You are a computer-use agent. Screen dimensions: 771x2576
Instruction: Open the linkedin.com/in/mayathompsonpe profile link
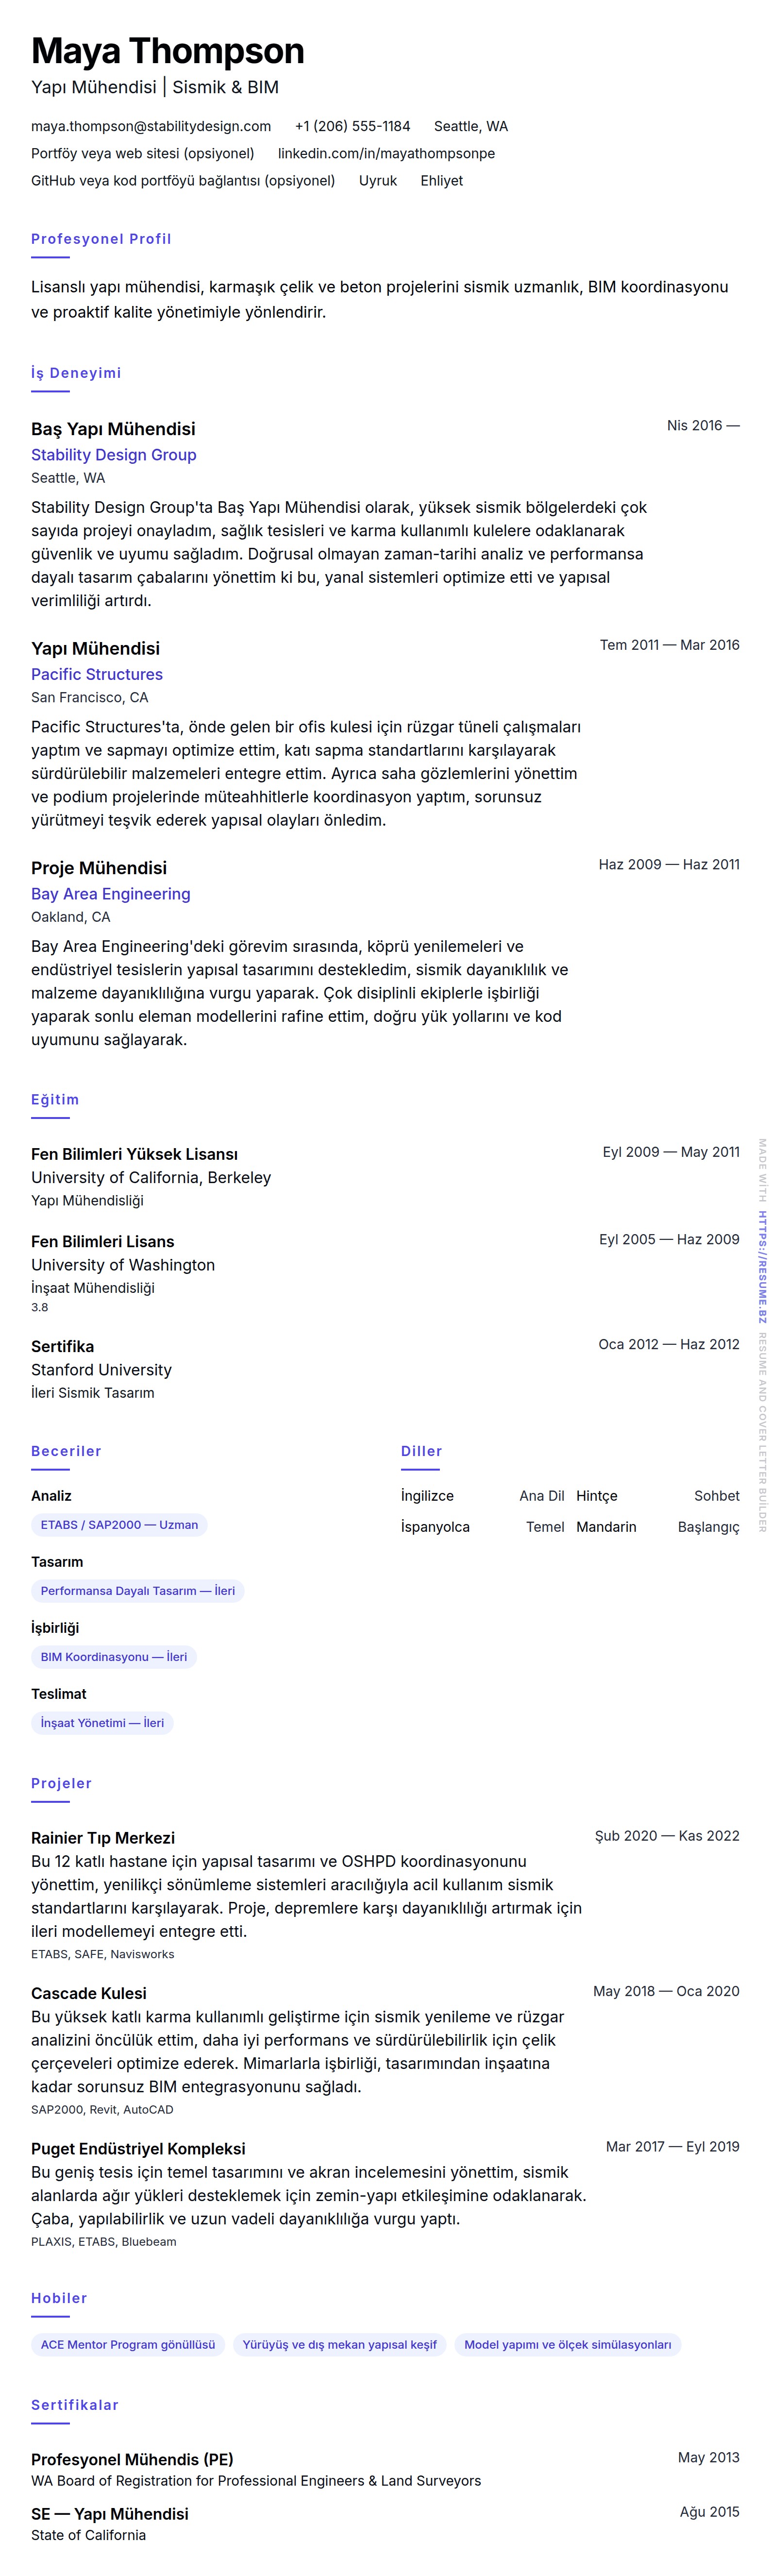coord(386,153)
